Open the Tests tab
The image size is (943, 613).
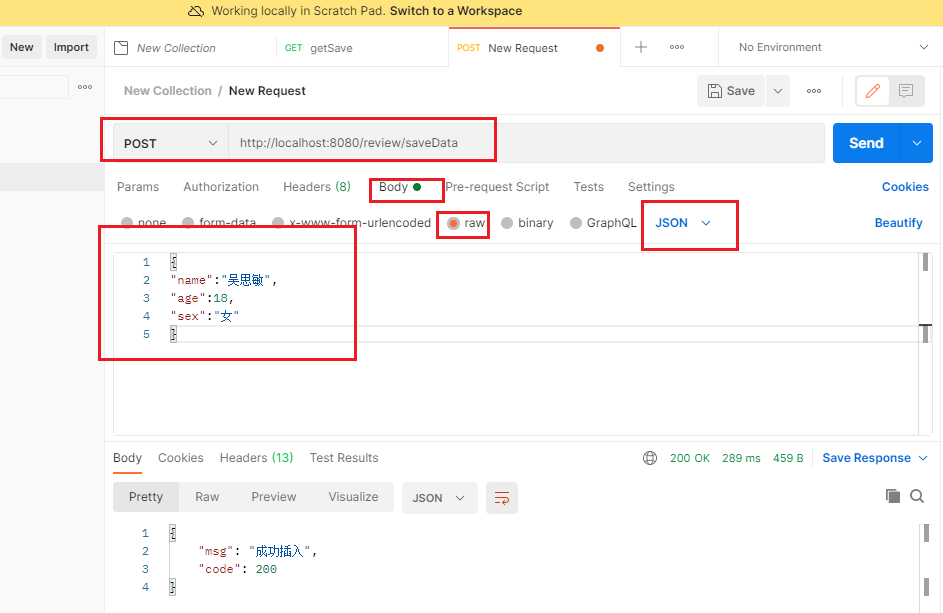point(588,187)
